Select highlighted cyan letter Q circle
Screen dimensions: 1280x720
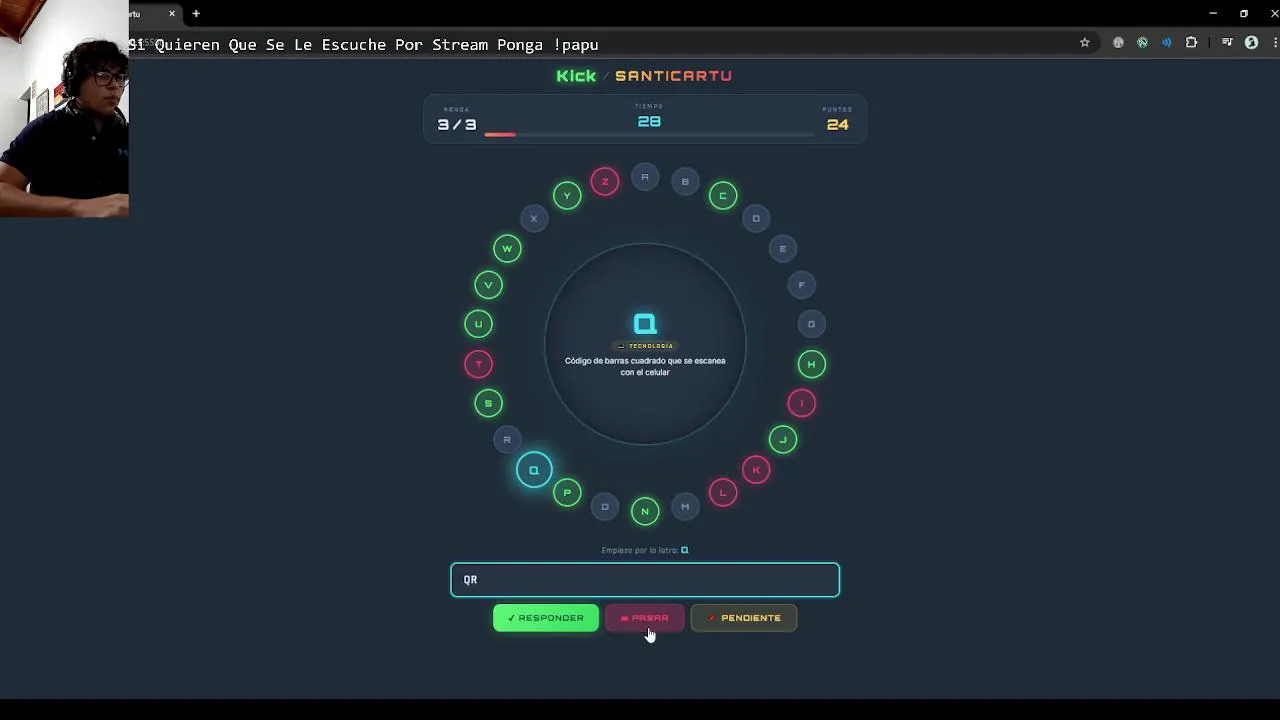534,470
